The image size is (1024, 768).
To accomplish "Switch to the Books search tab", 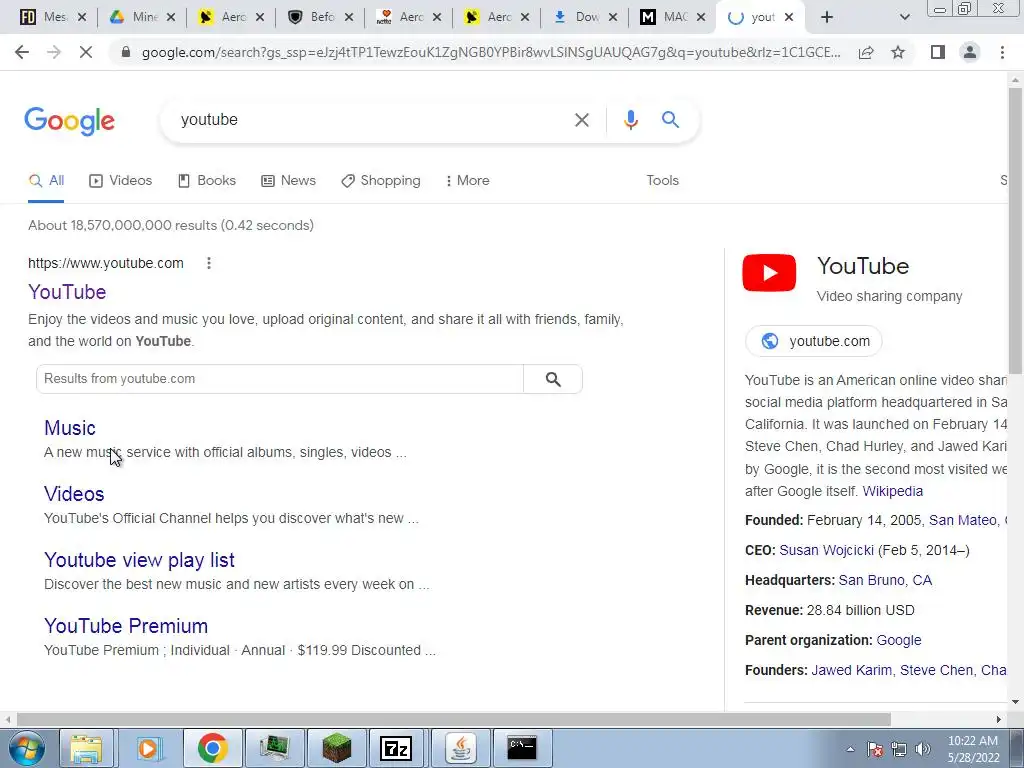I will pos(207,181).
